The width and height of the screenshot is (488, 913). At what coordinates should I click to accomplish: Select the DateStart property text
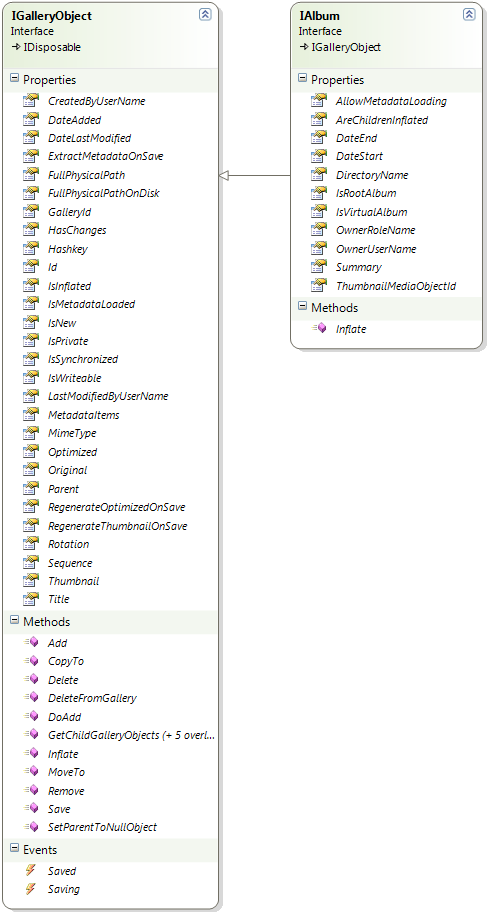[x=359, y=156]
